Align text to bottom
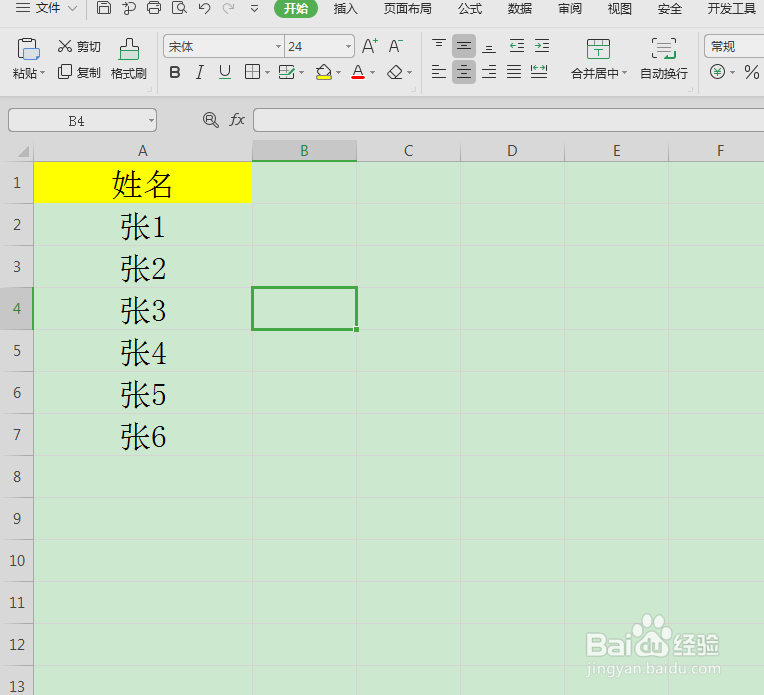The image size is (764, 695). click(x=489, y=46)
